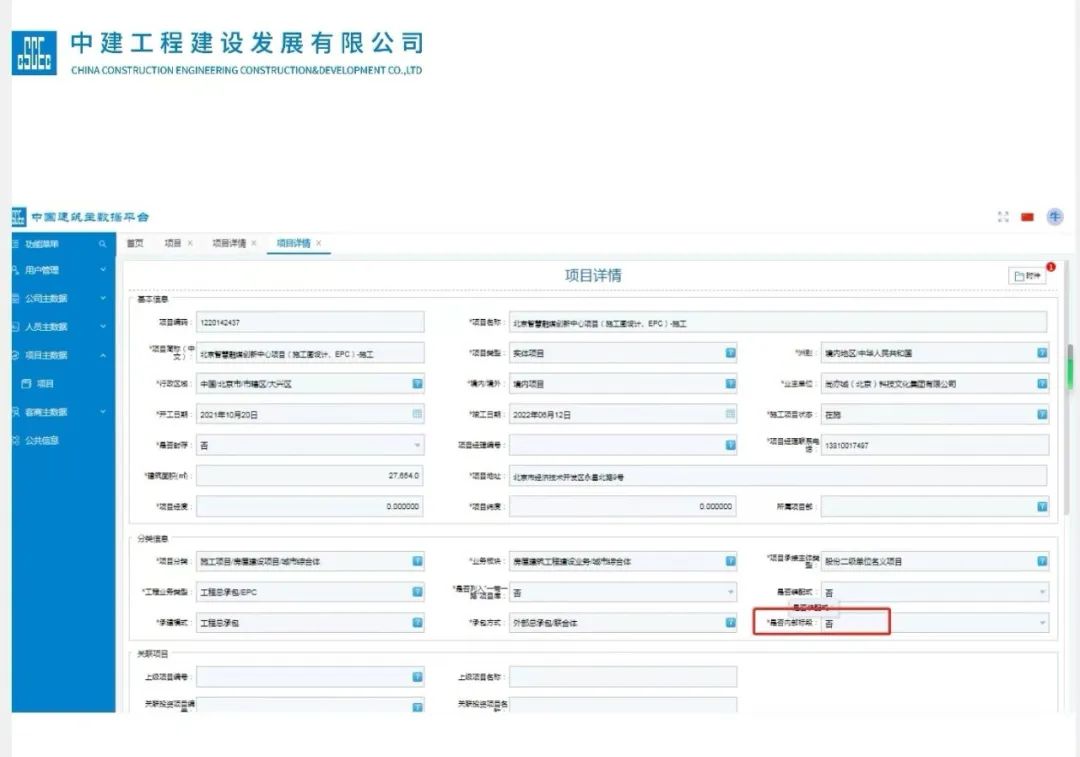
Task: Click the search icon in 功能菜单 sidebar header
Action: click(102, 244)
